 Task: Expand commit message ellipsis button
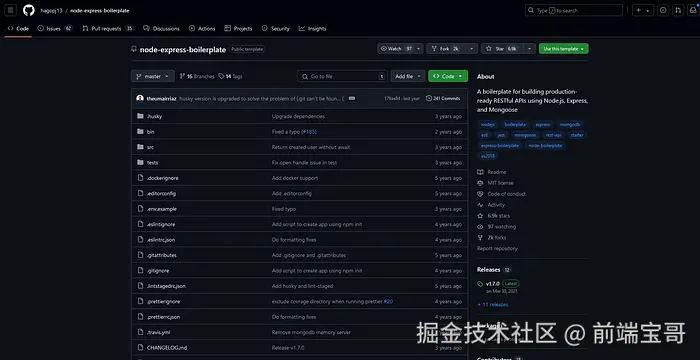[352, 98]
